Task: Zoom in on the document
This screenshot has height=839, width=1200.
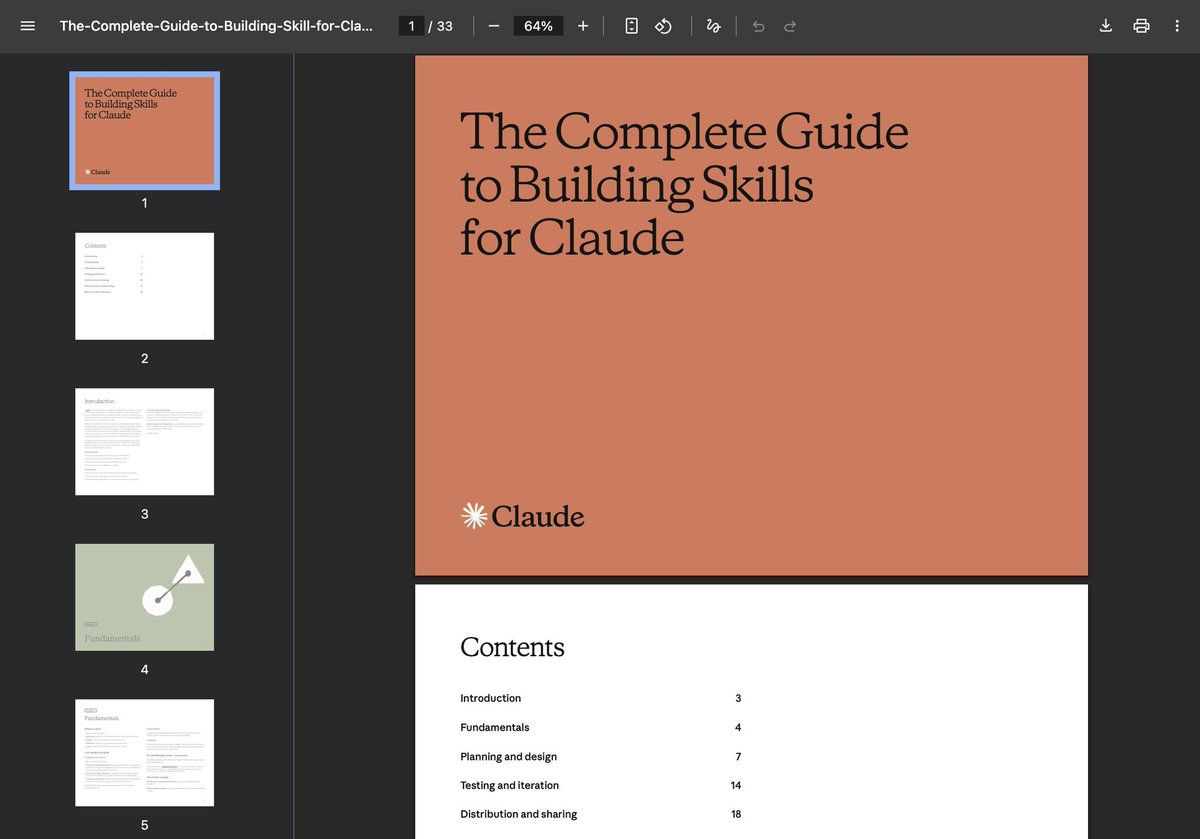Action: 583,26
